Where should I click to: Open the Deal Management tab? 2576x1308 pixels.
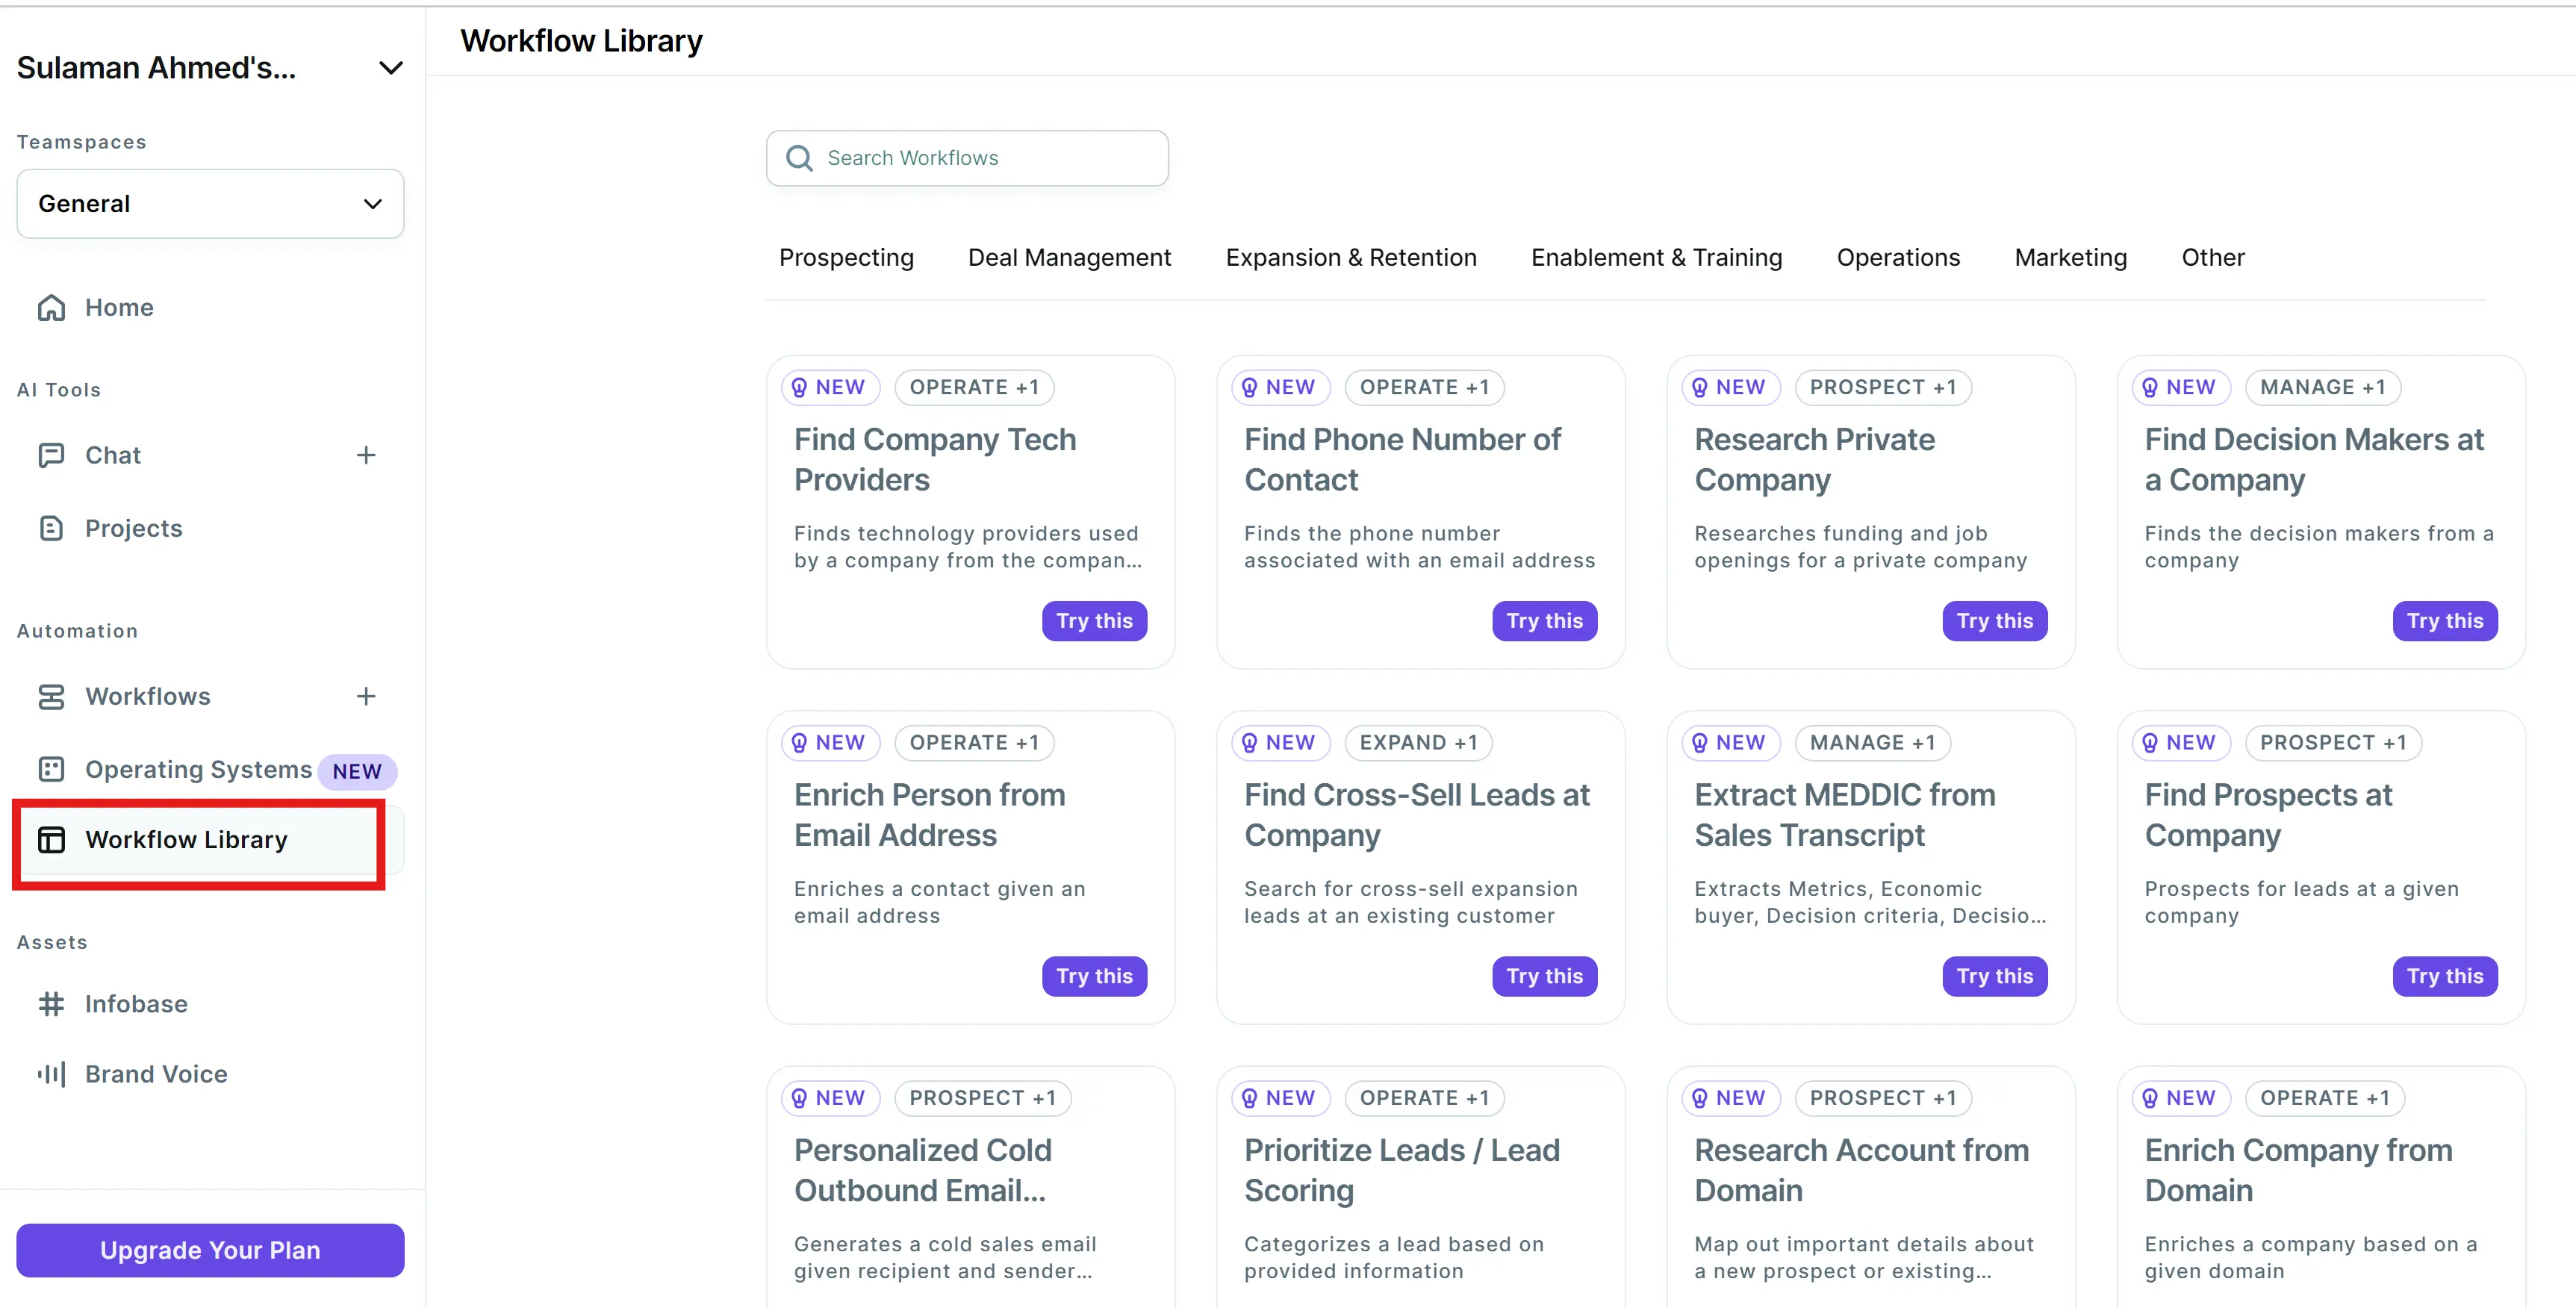point(1069,258)
